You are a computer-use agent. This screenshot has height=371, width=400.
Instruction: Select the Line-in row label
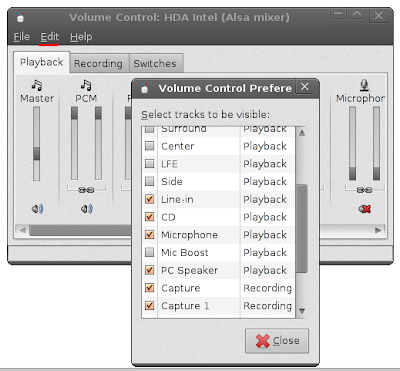[x=177, y=199]
